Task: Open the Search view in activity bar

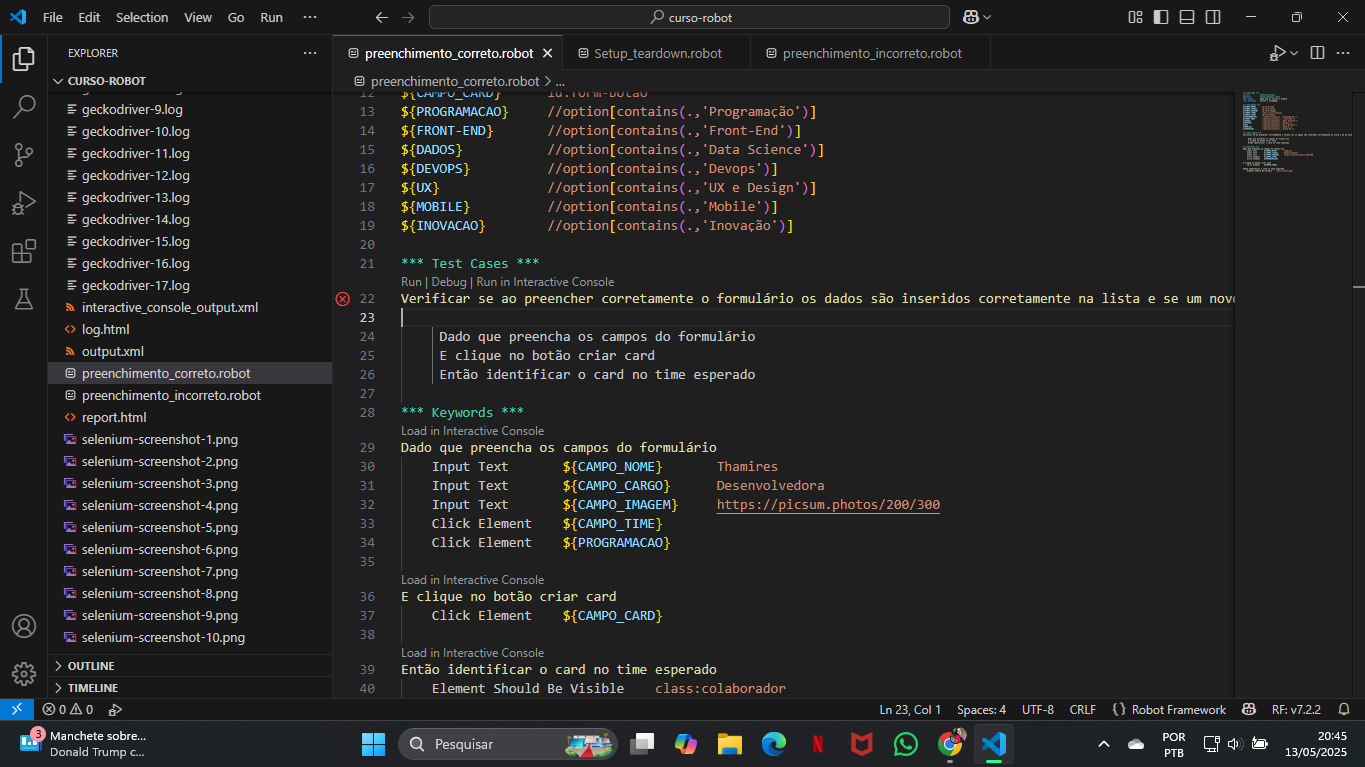Action: tap(24, 107)
